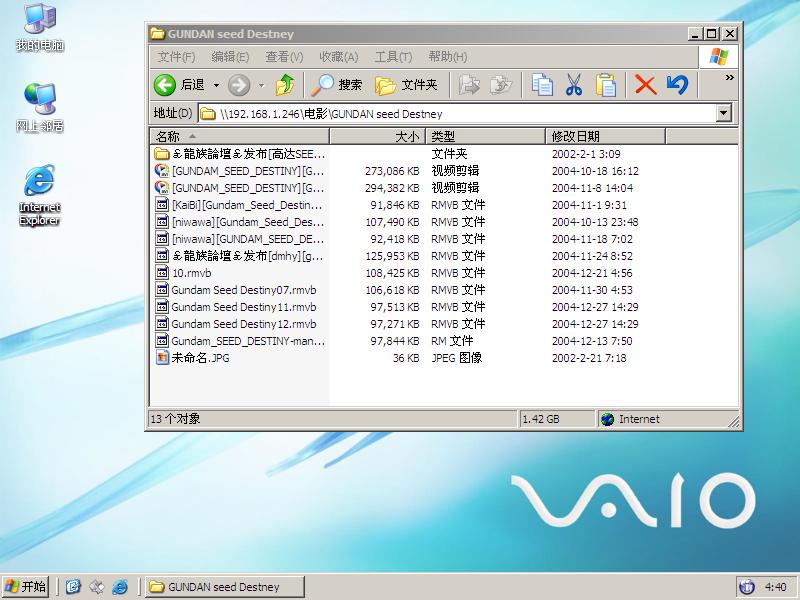Viewport: 800px width, 600px height.
Task: Select the 10.rmvb file icon
Action: pyautogui.click(x=162, y=273)
